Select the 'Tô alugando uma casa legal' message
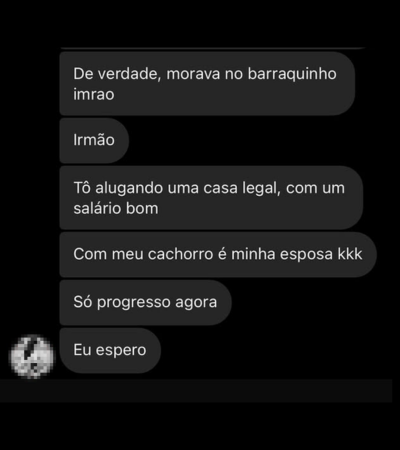Viewport: 400px width, 450px height. 211,198
